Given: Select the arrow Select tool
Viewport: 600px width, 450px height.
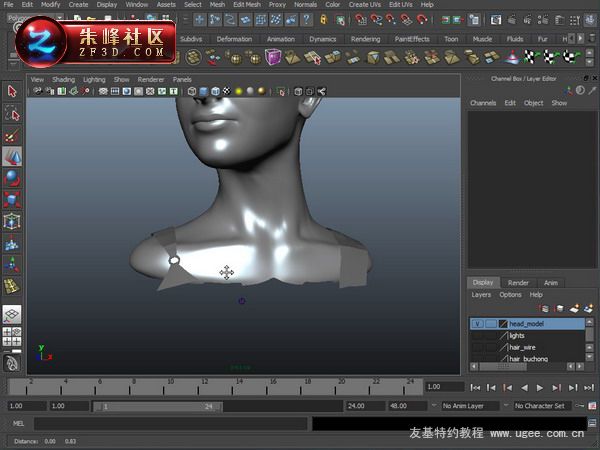Looking at the screenshot, I should (12, 91).
